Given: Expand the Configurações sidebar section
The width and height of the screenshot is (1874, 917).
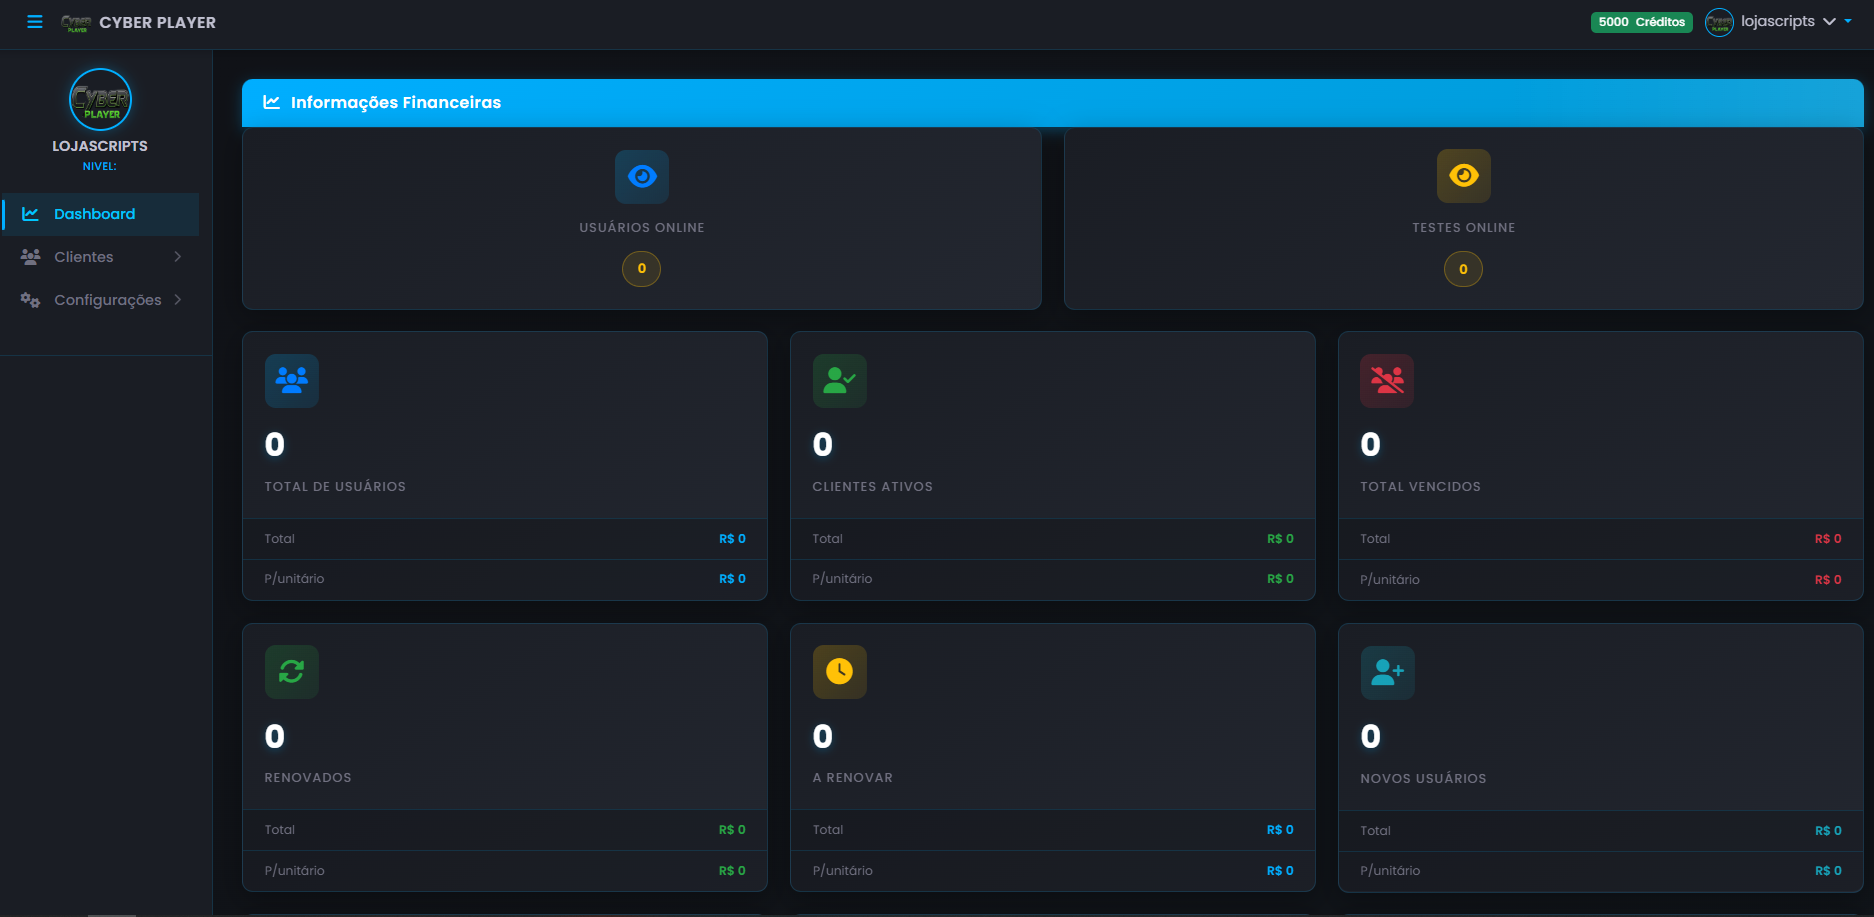Looking at the screenshot, I should 108,299.
